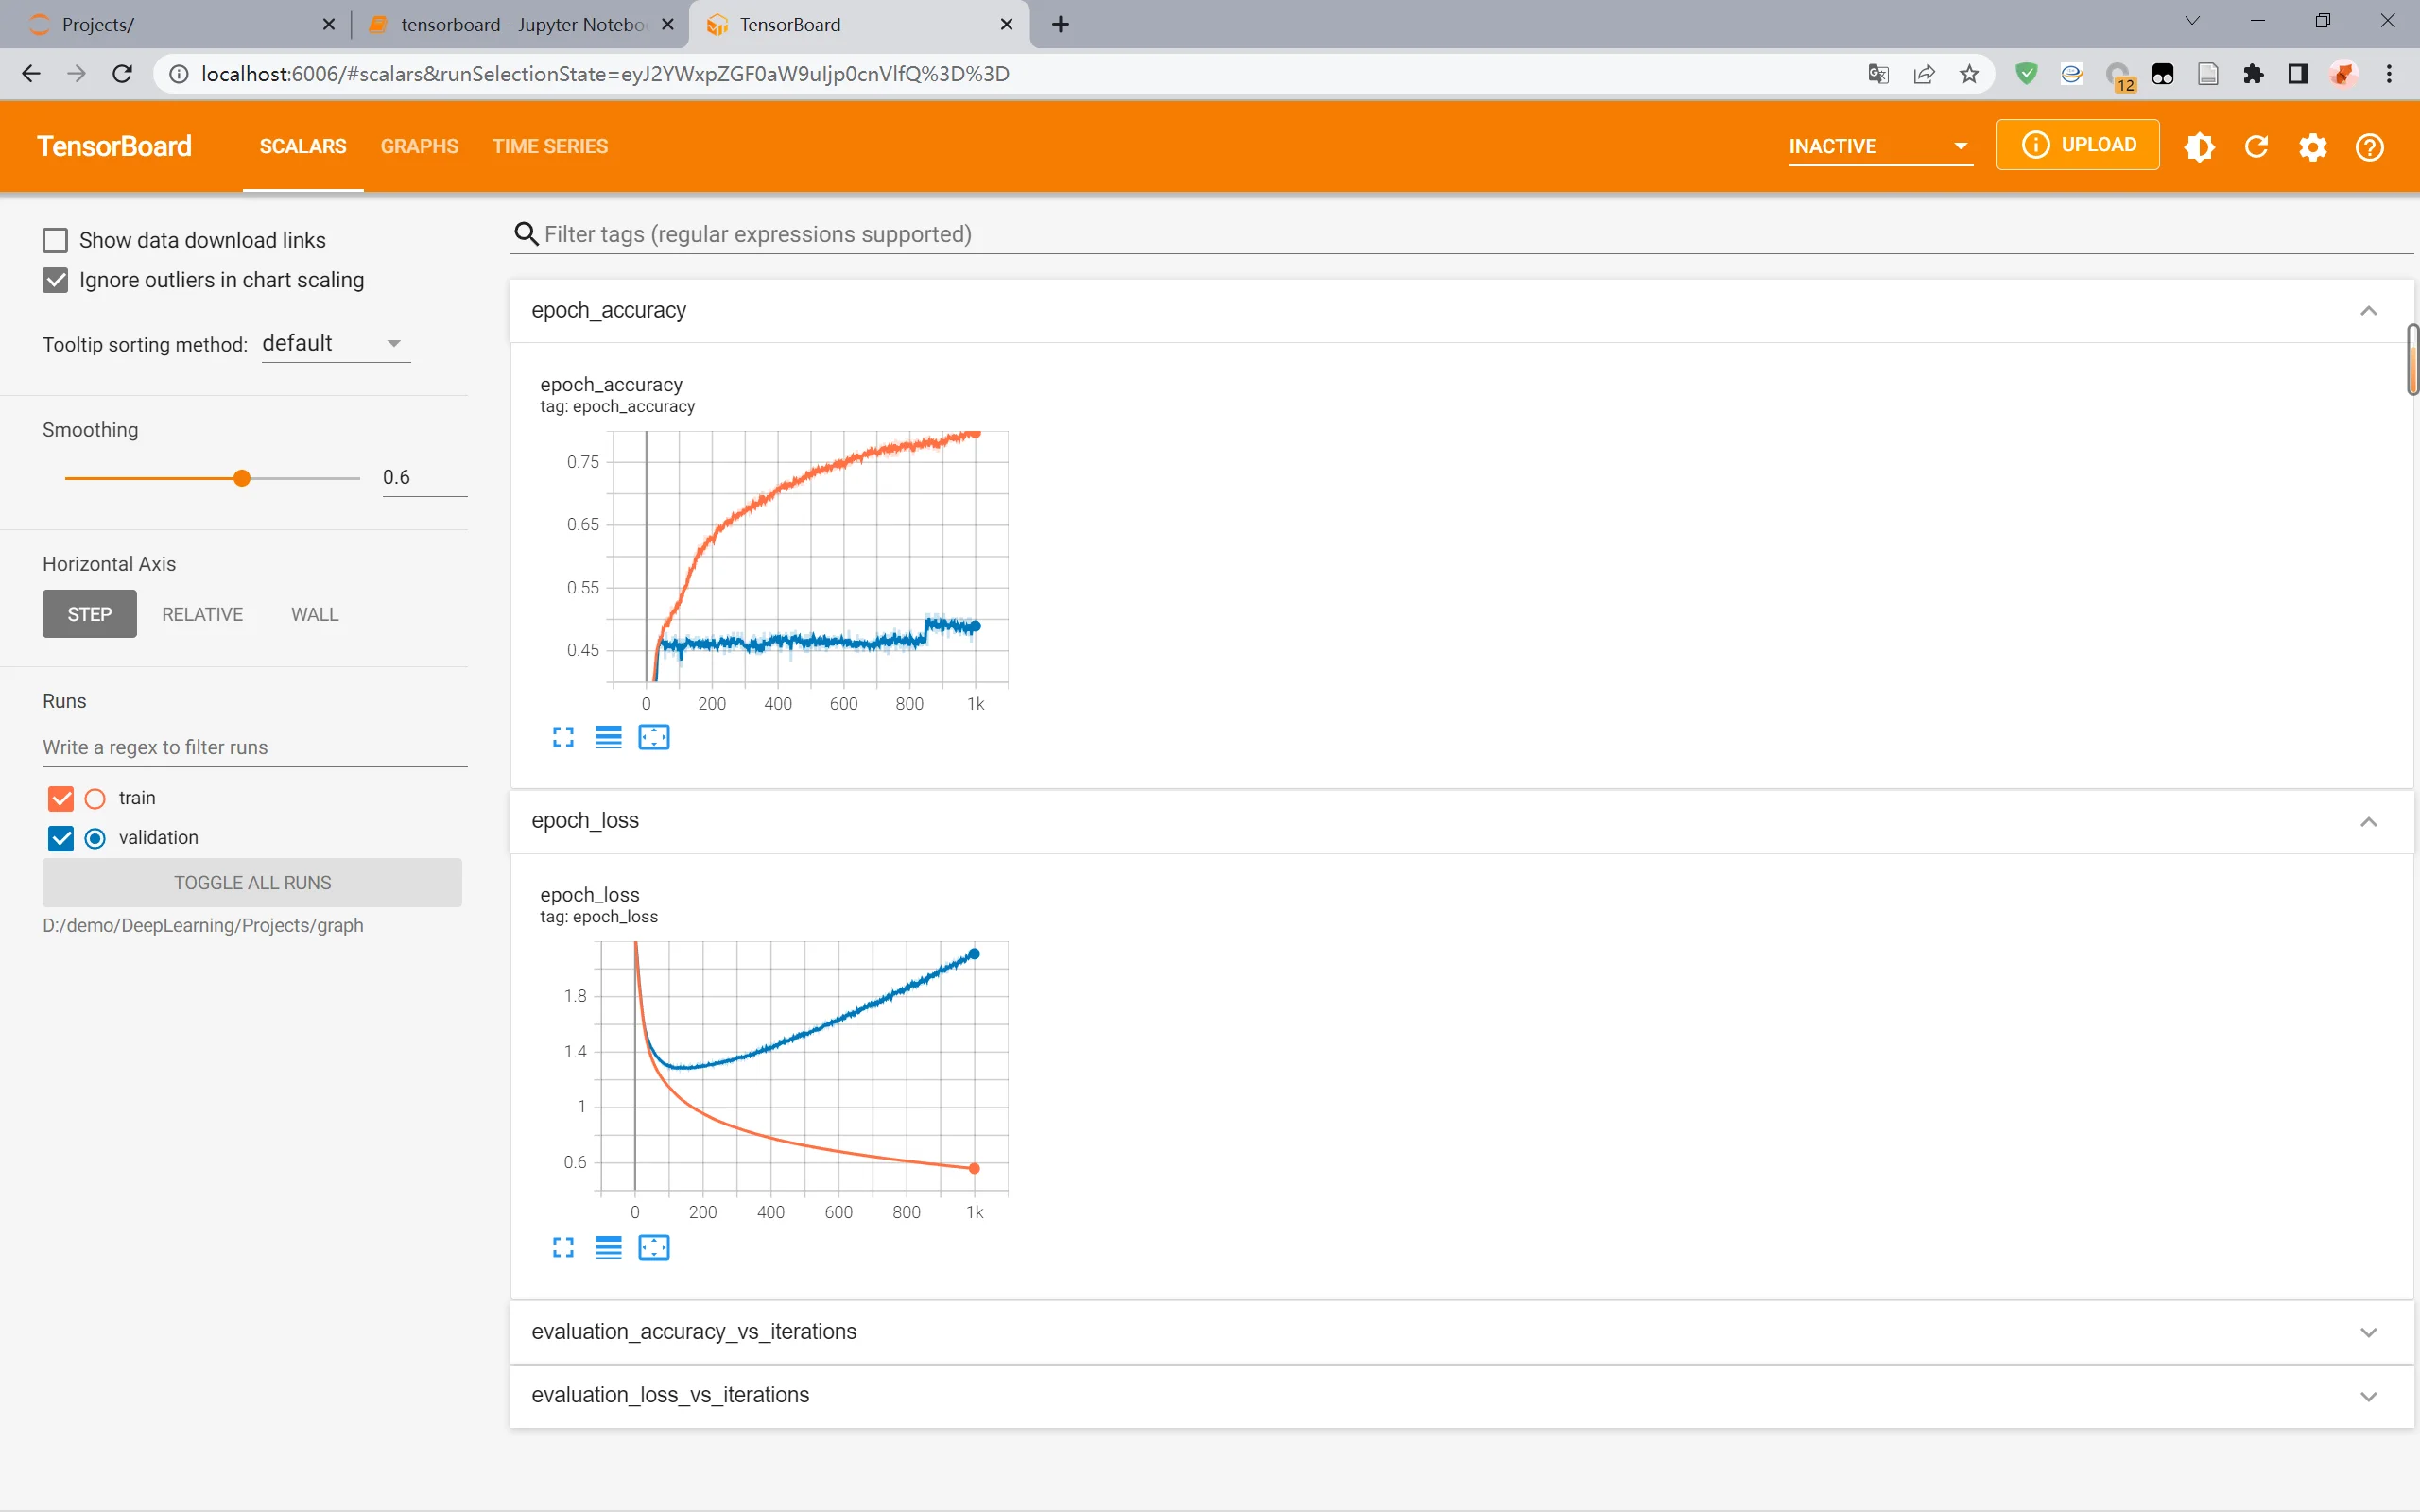Image resolution: width=2420 pixels, height=1512 pixels.
Task: Open the help question mark icon
Action: pyautogui.click(x=2369, y=147)
